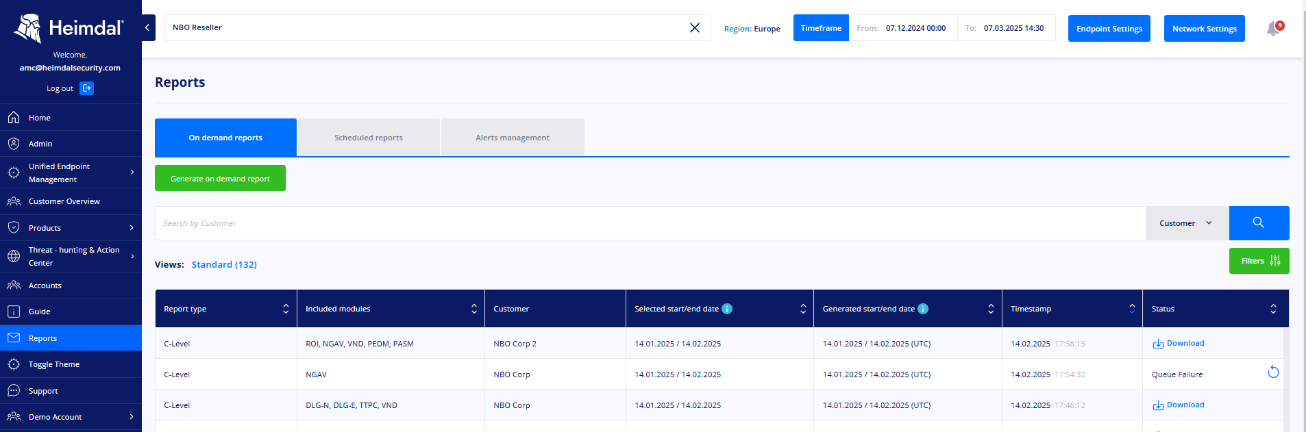Click the Guide icon in sidebar
Viewport: 1306px width, 432px height.
click(14, 311)
